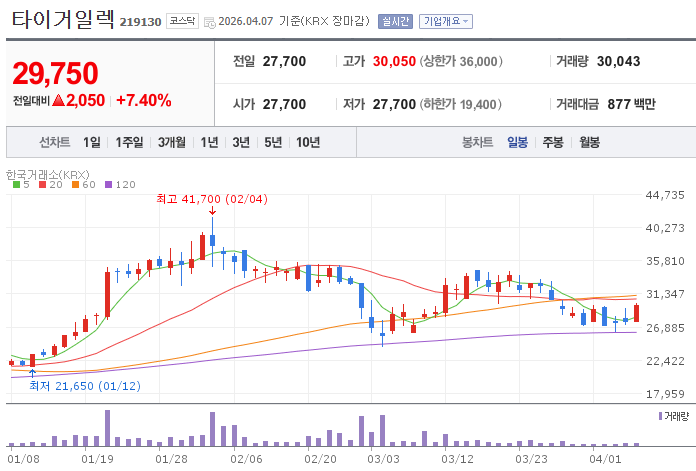Click the 실시간 button
This screenshot has height=471, width=696.
click(395, 21)
